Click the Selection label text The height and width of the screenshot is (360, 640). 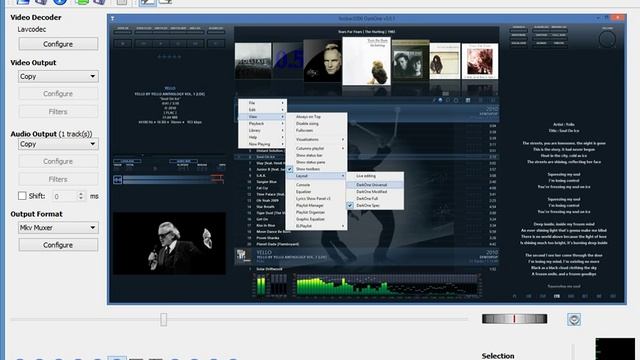498,356
